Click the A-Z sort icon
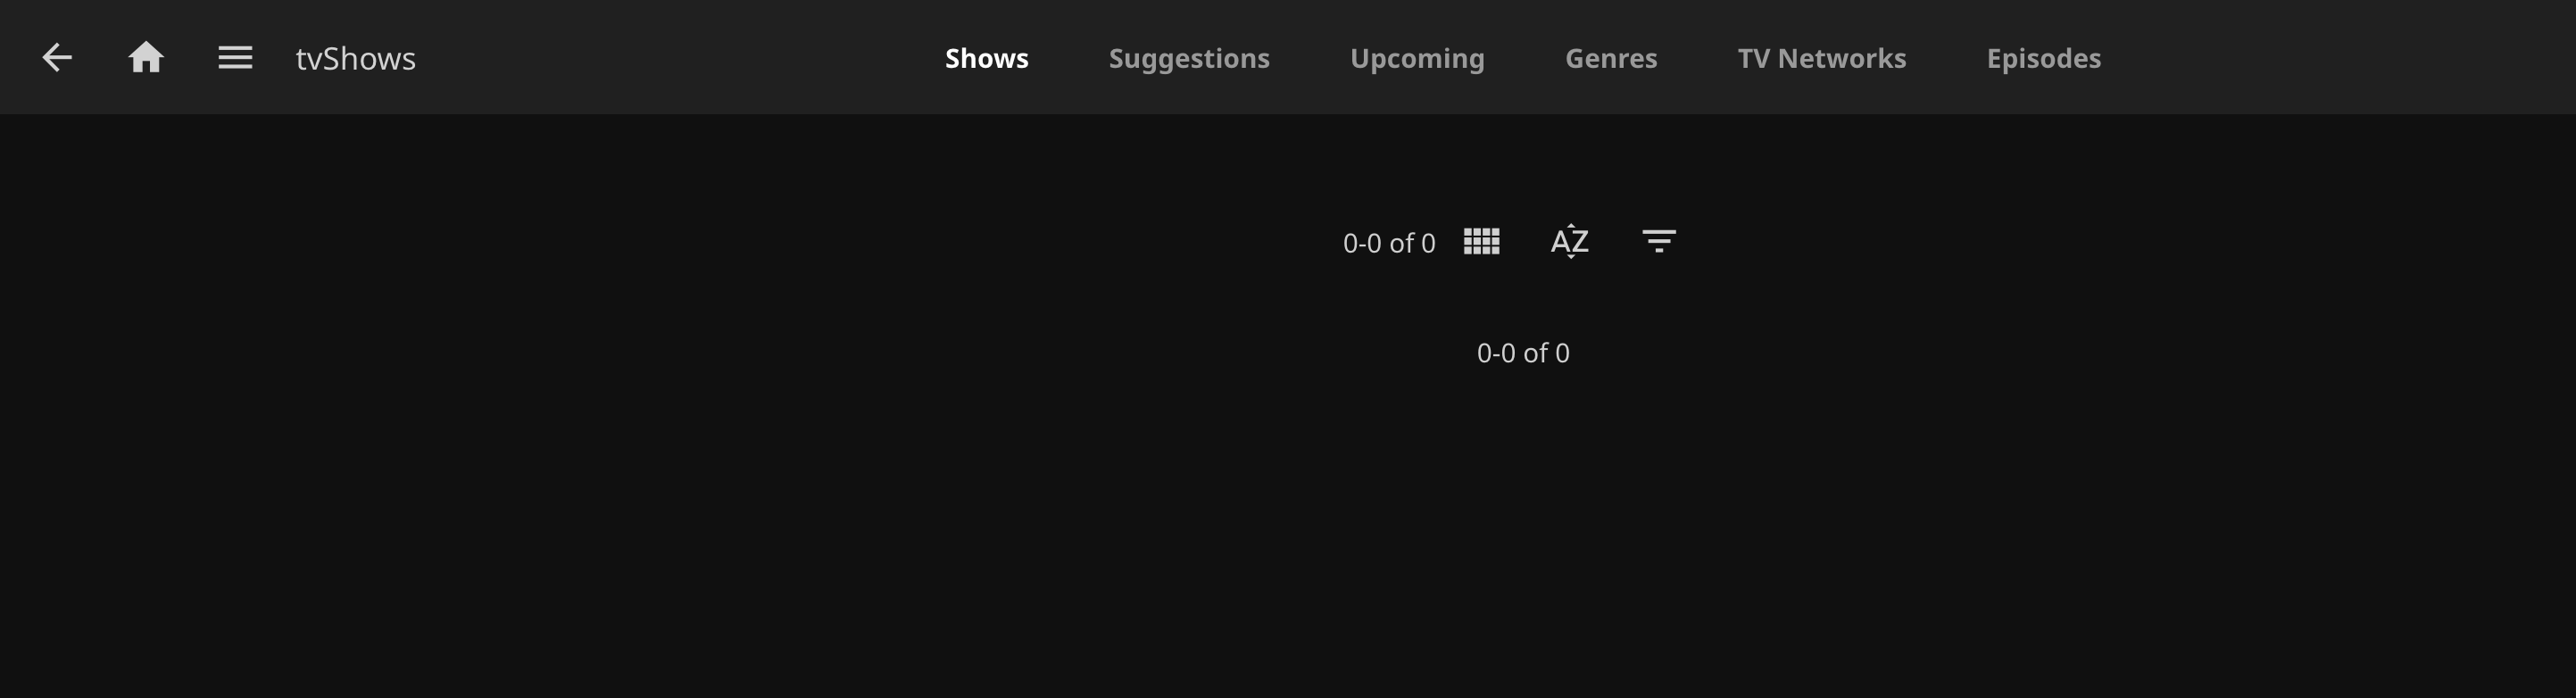2576x698 pixels. [x=1570, y=242]
